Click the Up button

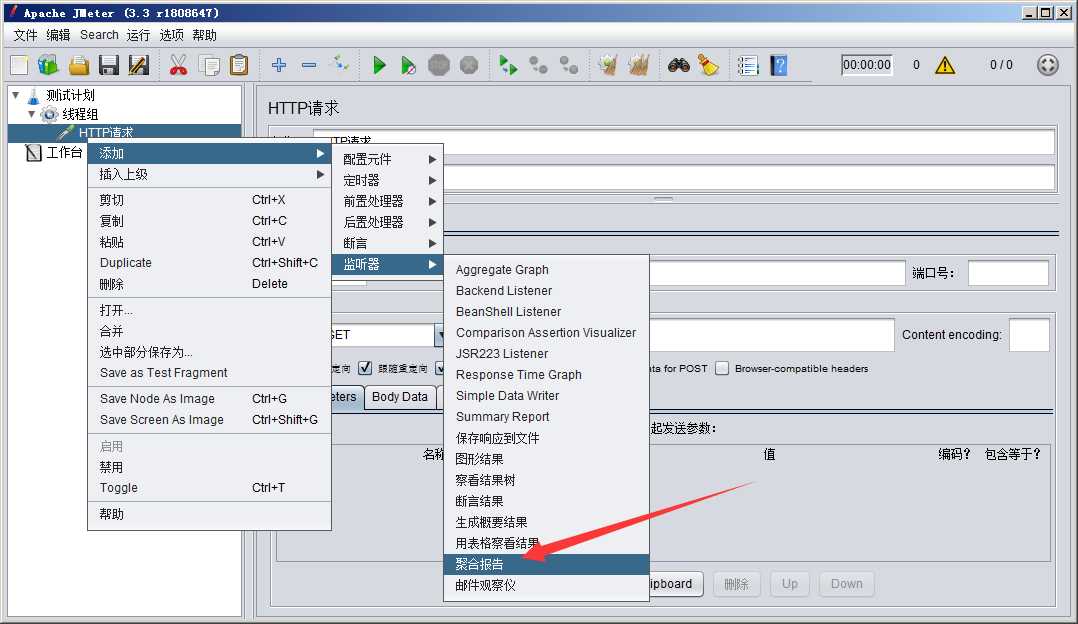789,583
